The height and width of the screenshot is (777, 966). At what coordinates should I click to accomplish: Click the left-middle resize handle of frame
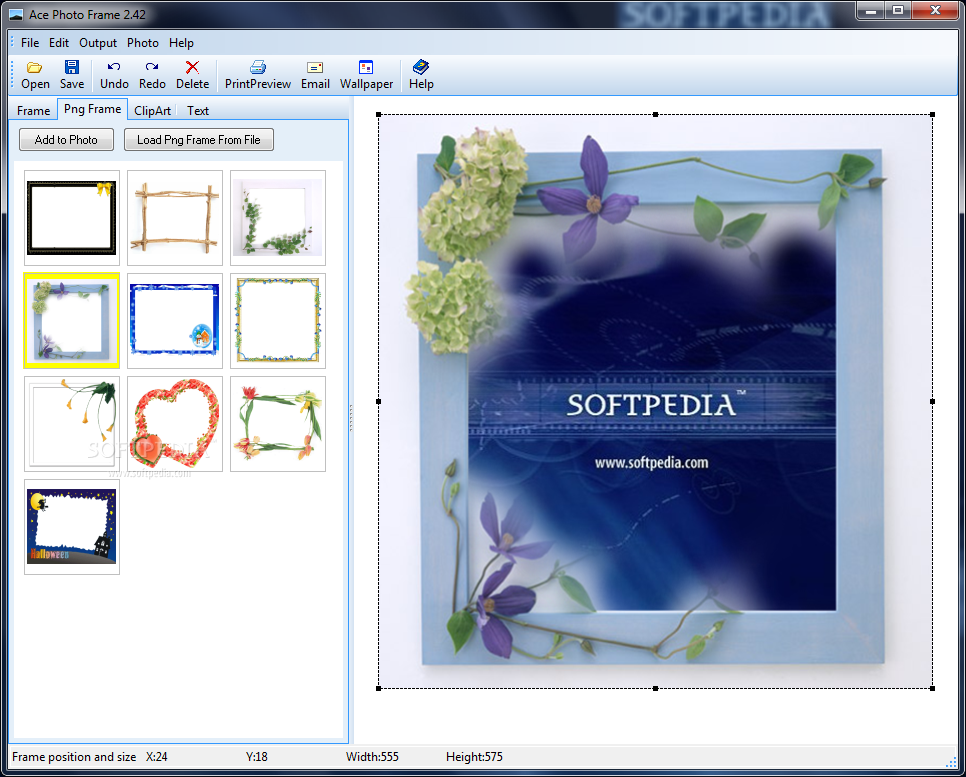pos(378,401)
